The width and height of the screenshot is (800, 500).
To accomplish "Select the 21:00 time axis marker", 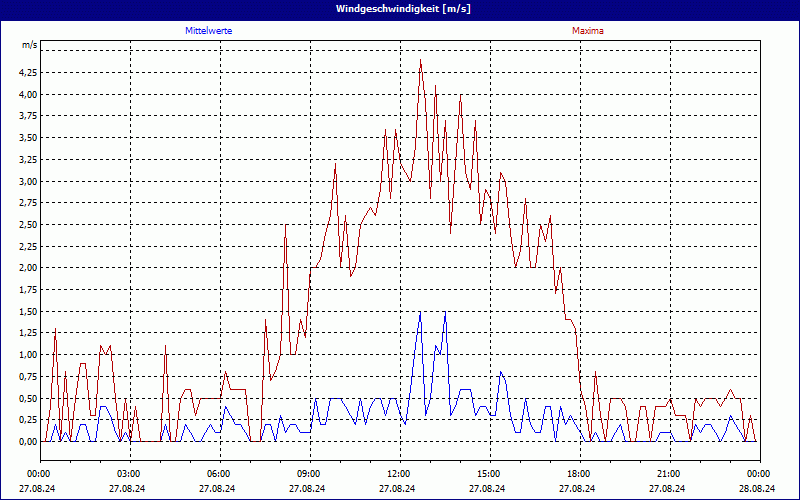I will pos(668,474).
